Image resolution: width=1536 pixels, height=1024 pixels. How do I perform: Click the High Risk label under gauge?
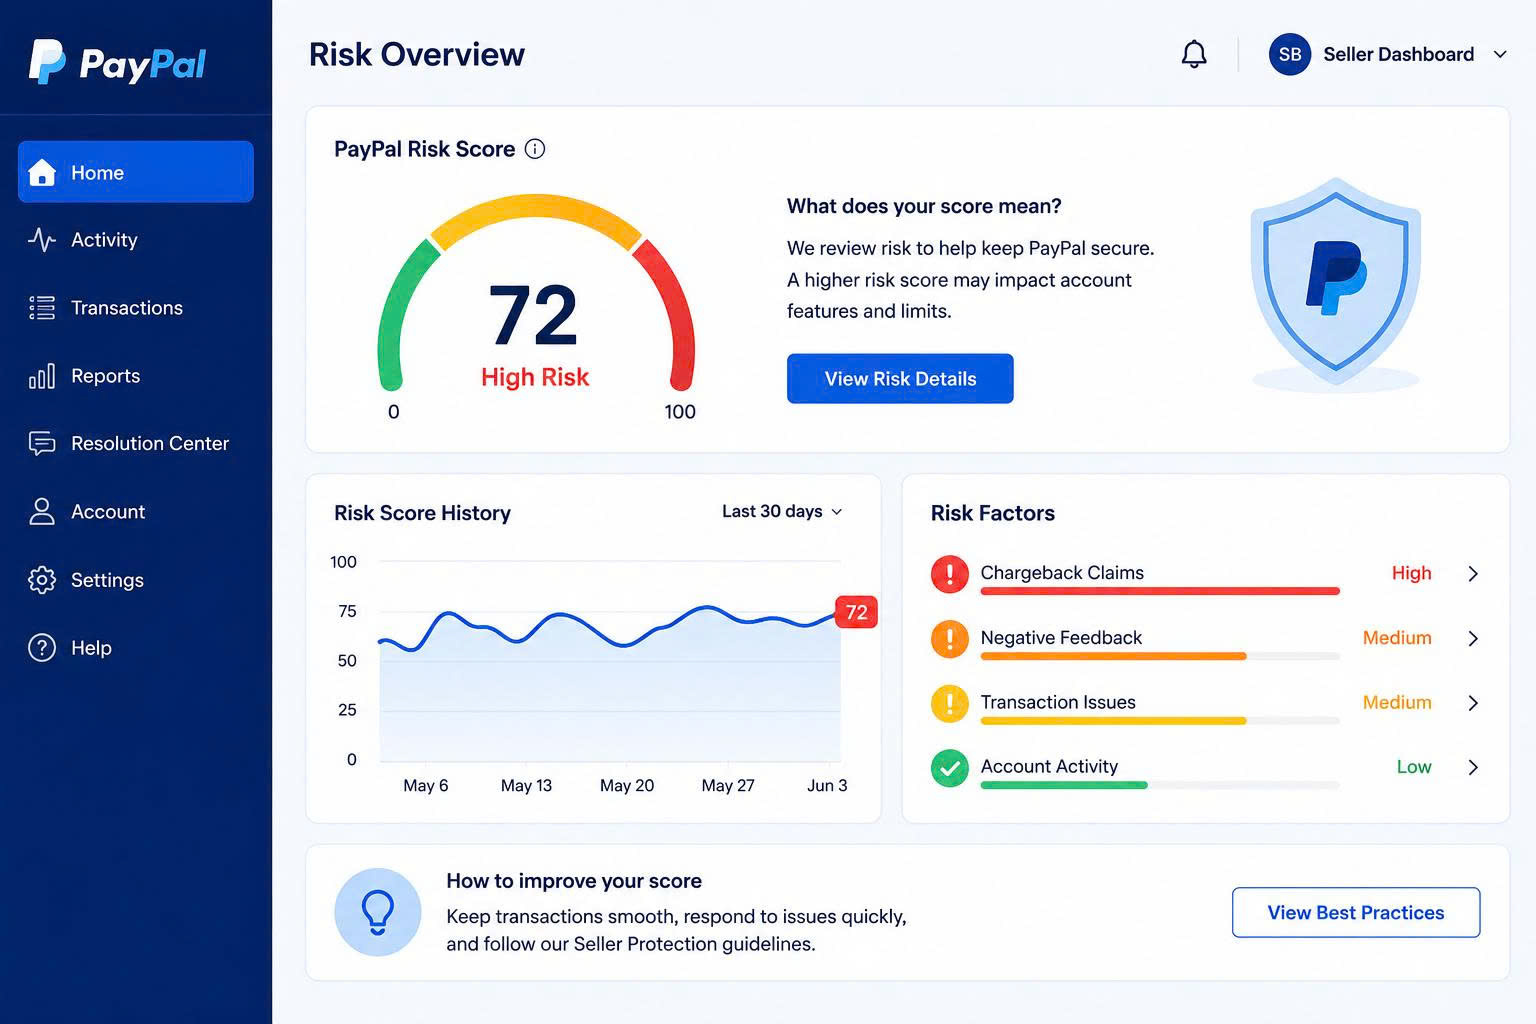coord(535,377)
